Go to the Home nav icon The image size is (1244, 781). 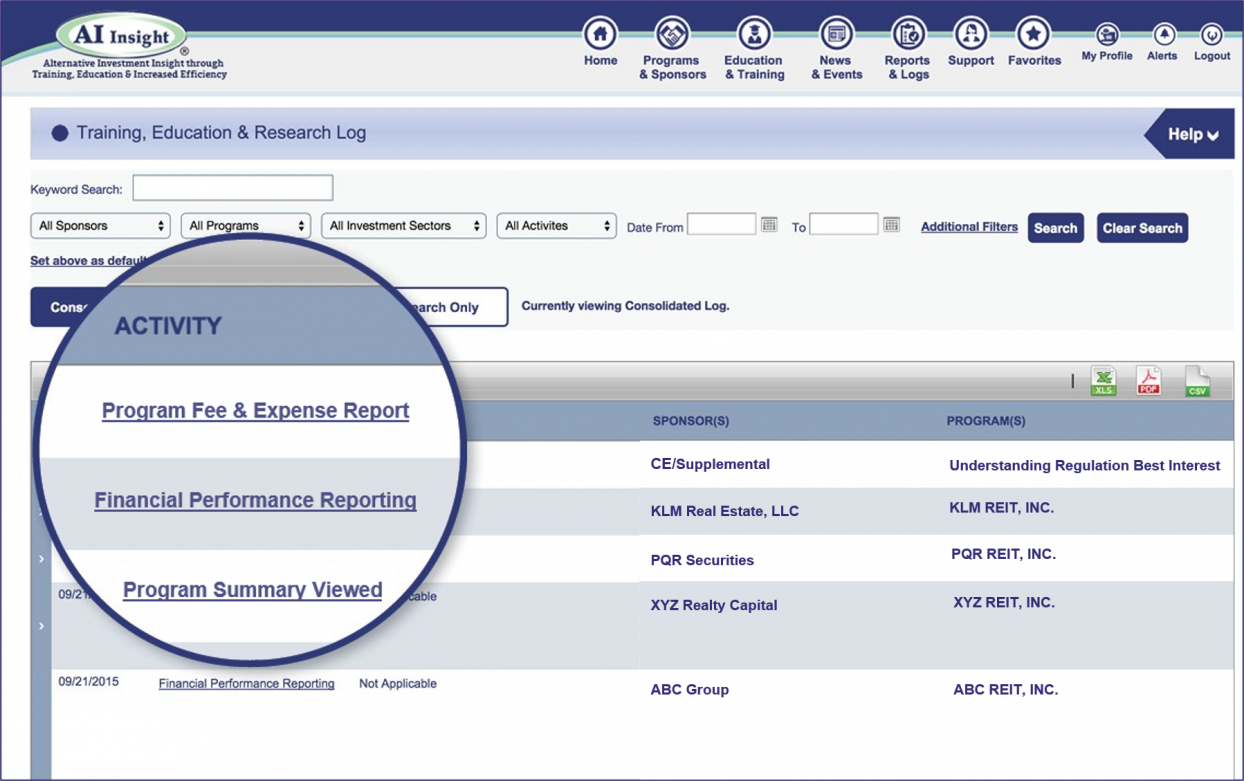click(x=600, y=34)
